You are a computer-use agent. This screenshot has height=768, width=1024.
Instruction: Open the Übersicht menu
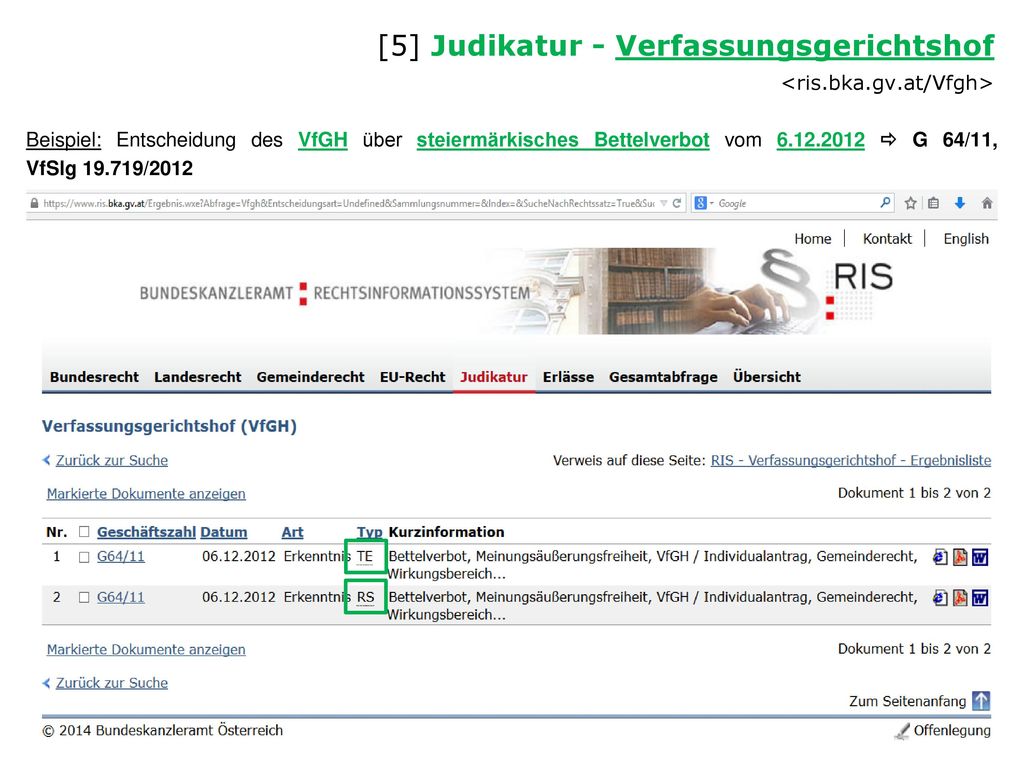[767, 377]
